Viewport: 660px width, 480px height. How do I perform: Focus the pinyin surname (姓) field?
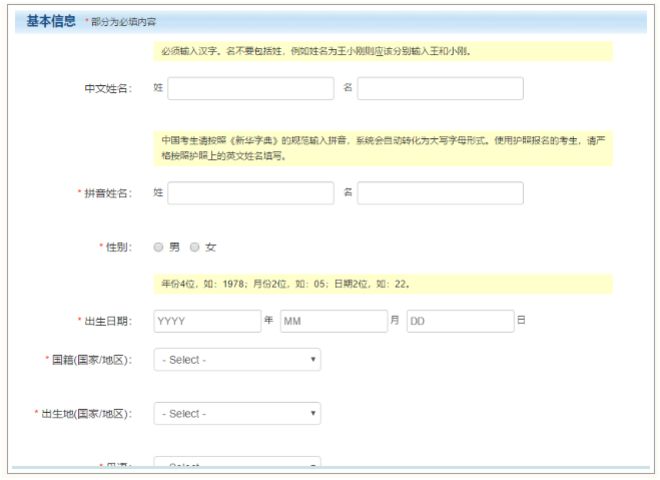(250, 193)
